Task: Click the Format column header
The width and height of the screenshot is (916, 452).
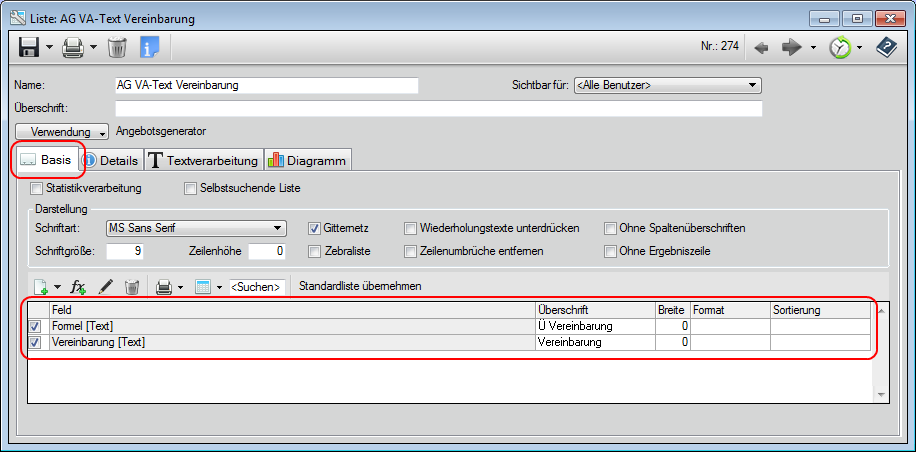Action: (x=730, y=311)
